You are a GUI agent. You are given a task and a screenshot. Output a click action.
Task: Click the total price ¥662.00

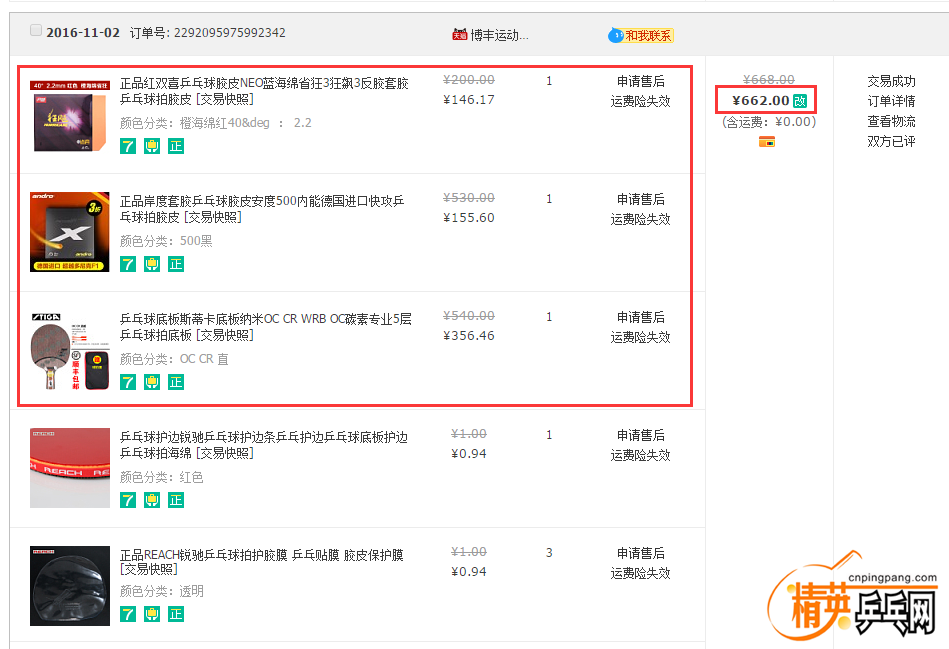(x=760, y=100)
